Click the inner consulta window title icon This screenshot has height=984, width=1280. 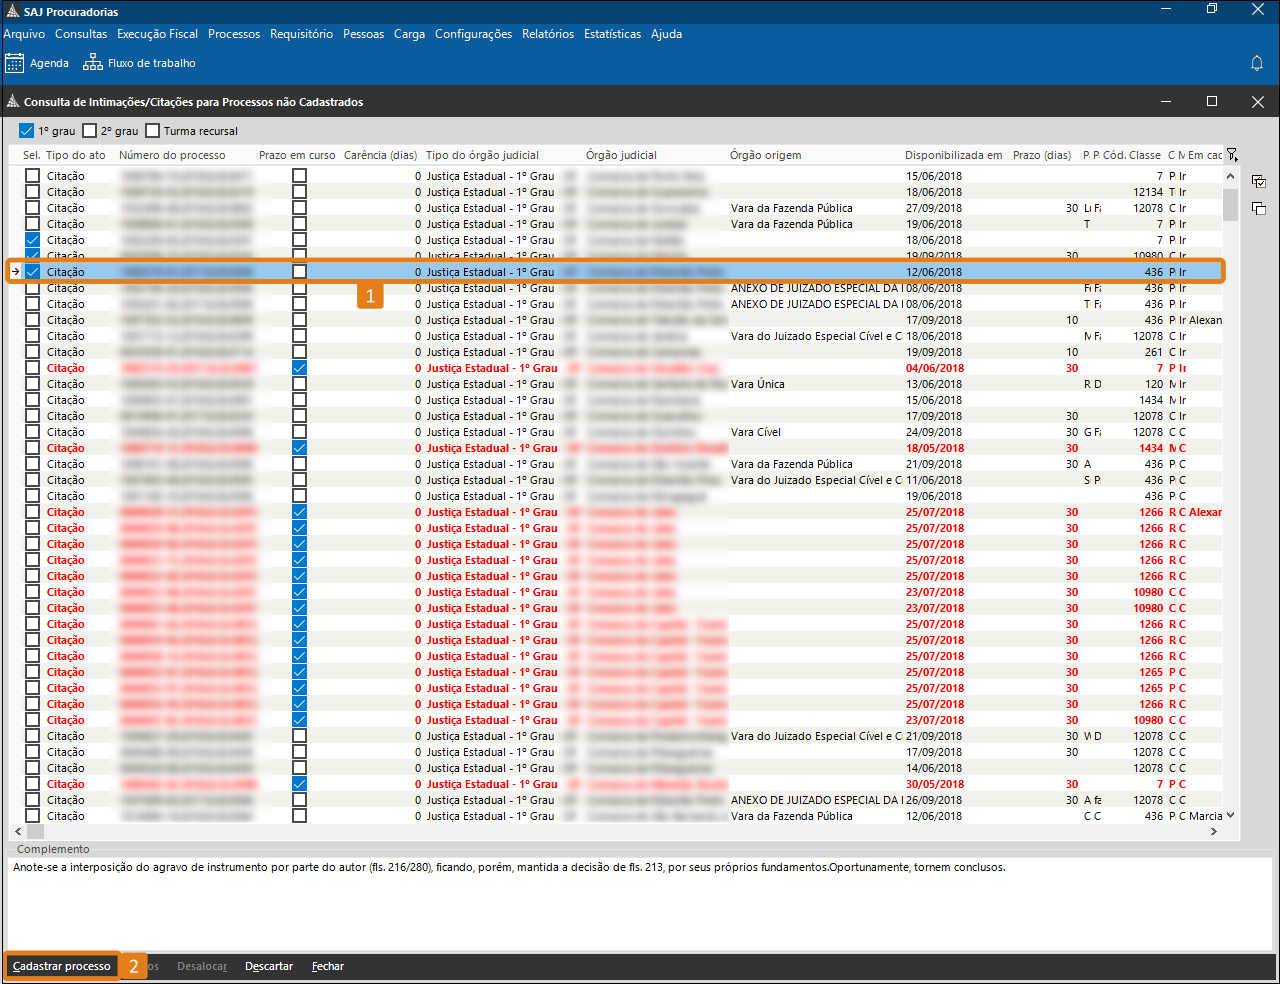tap(13, 102)
